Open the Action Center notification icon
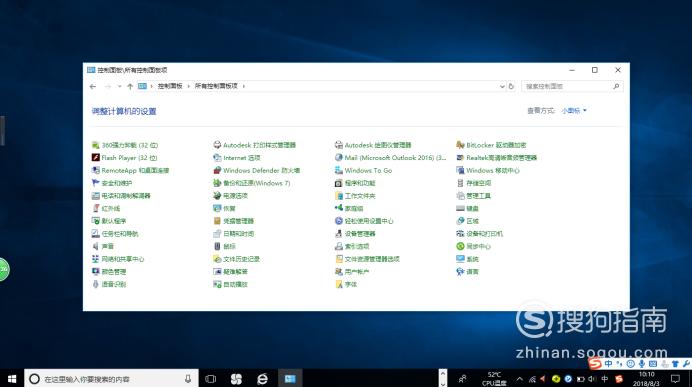 pos(675,379)
